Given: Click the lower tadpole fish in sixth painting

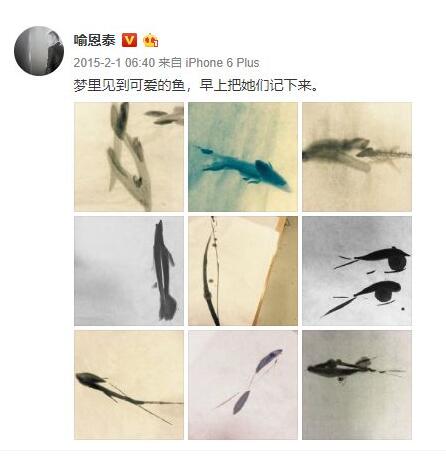Looking at the screenshot, I should click(362, 297).
